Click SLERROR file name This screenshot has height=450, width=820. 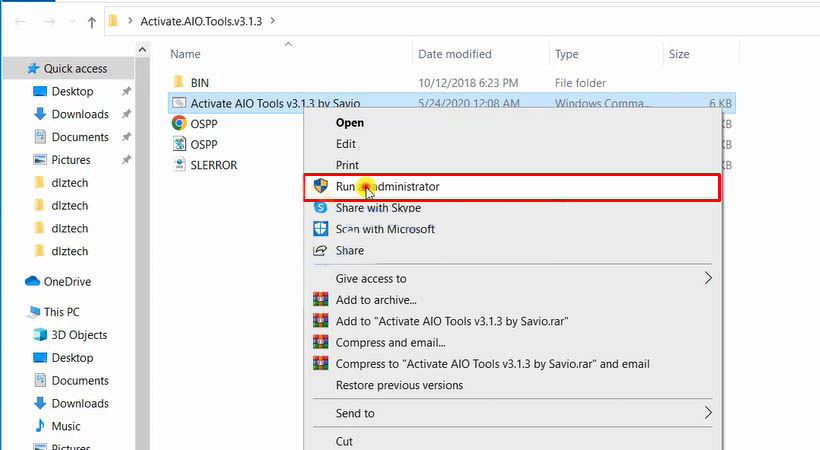click(x=213, y=165)
